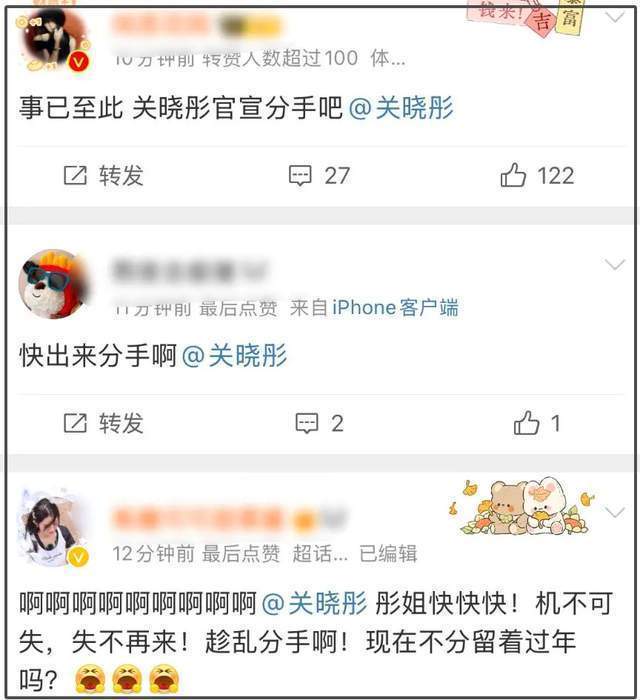This screenshot has width=640, height=700.
Task: Expand chevron menu on third post
Action: coord(615,512)
